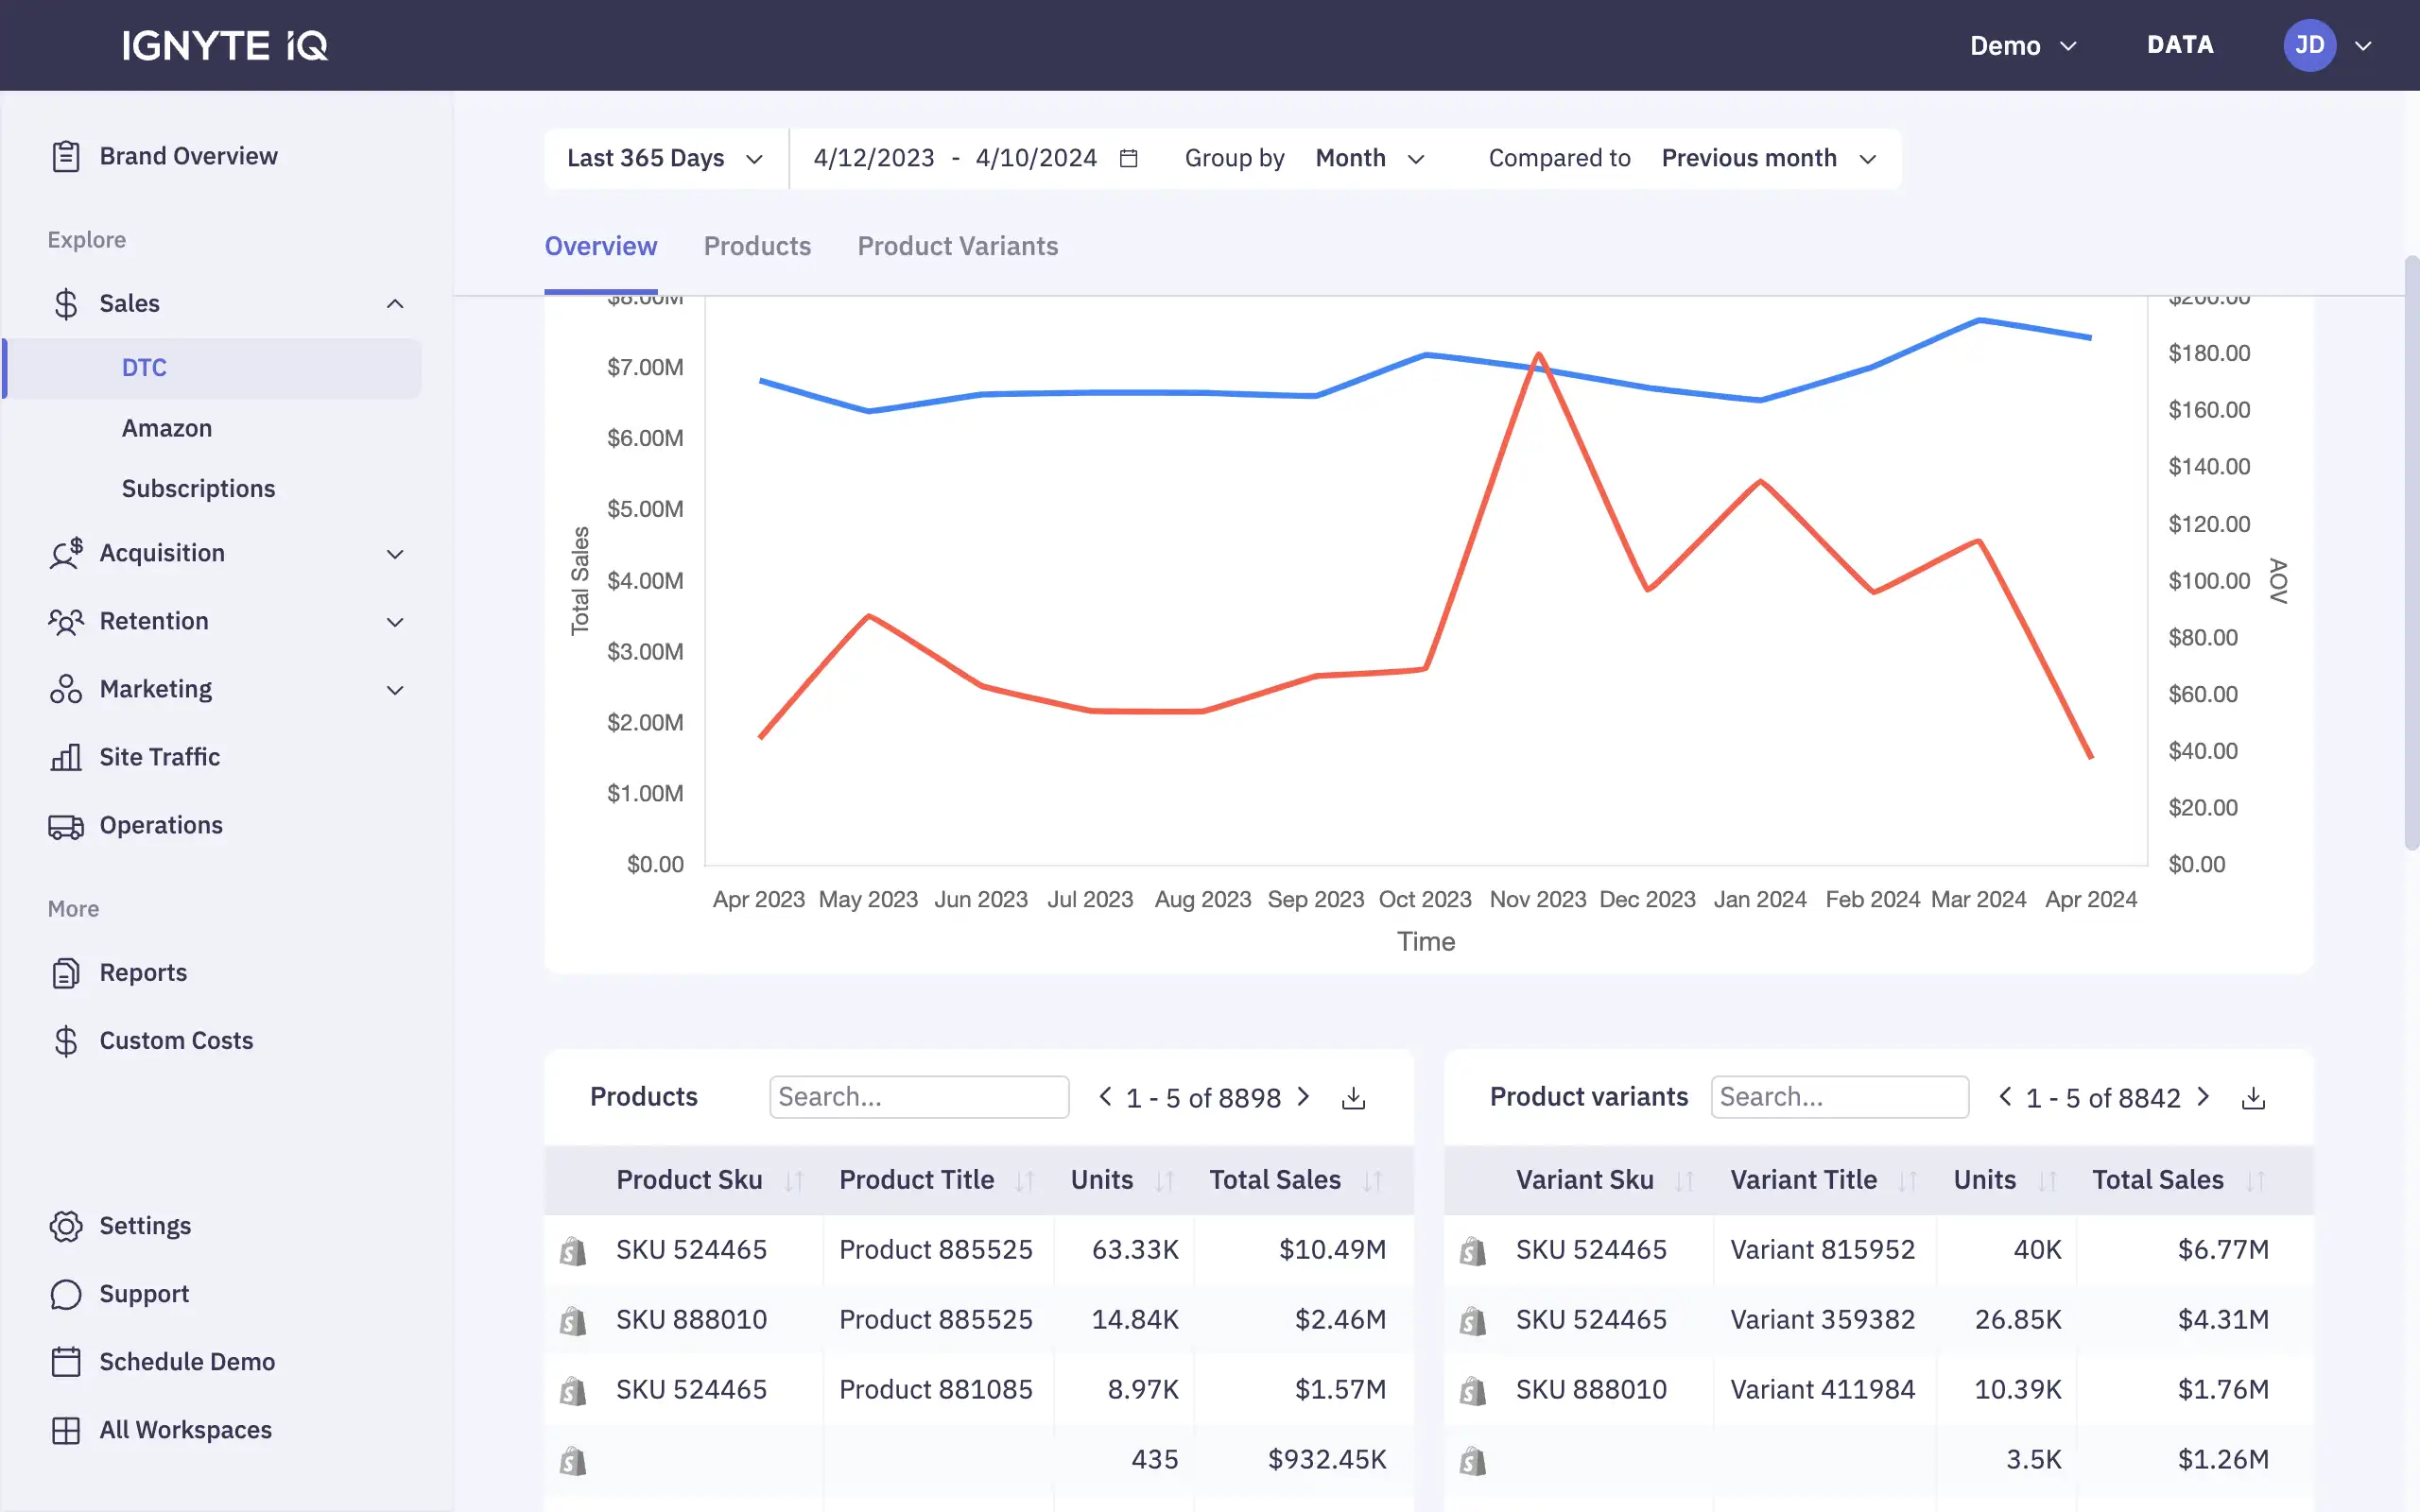Switch to the Products tab
The height and width of the screenshot is (1512, 2420).
point(757,246)
